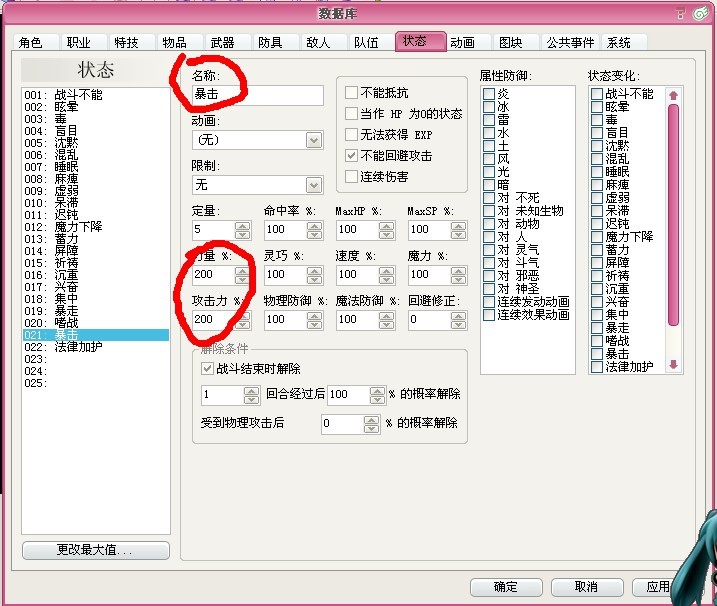Click the 取消 button
The height and width of the screenshot is (606, 717).
click(587, 587)
